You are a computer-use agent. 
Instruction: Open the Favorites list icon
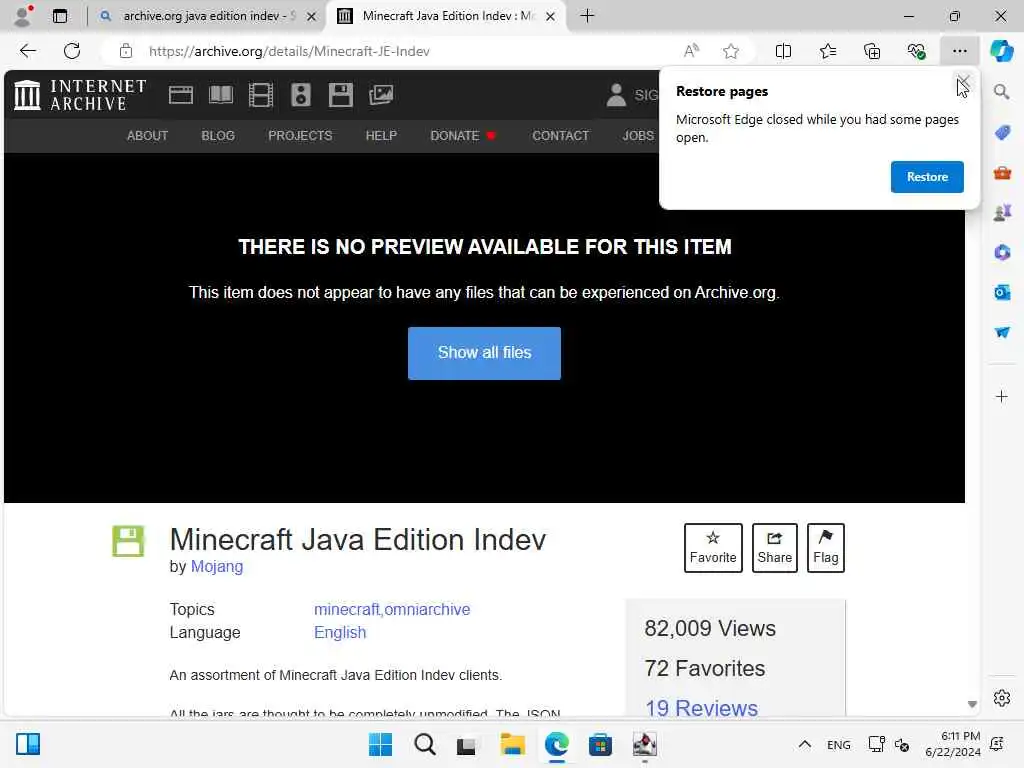point(827,51)
